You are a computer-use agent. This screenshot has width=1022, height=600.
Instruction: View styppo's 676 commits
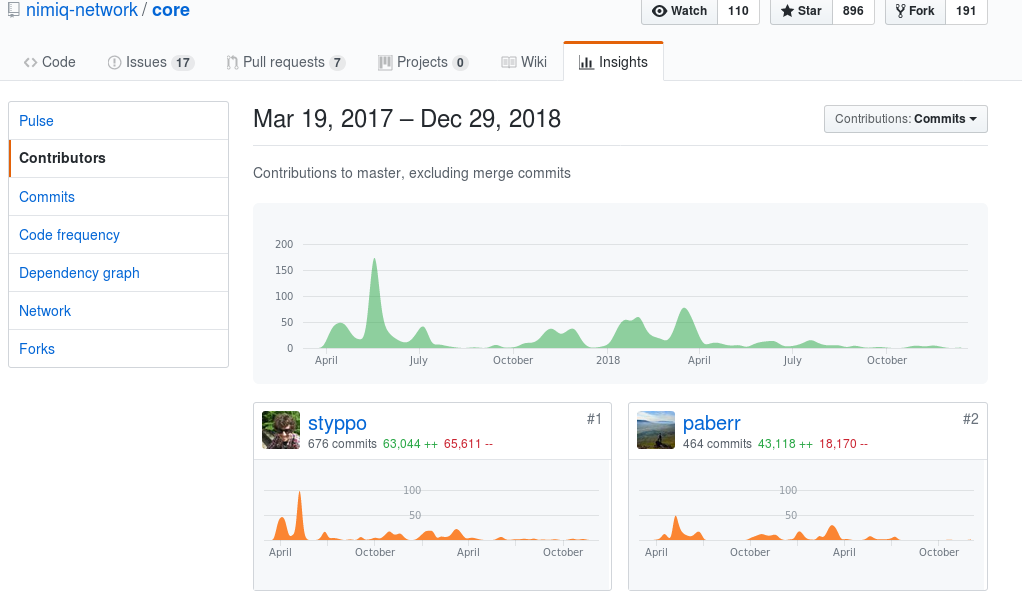point(342,444)
